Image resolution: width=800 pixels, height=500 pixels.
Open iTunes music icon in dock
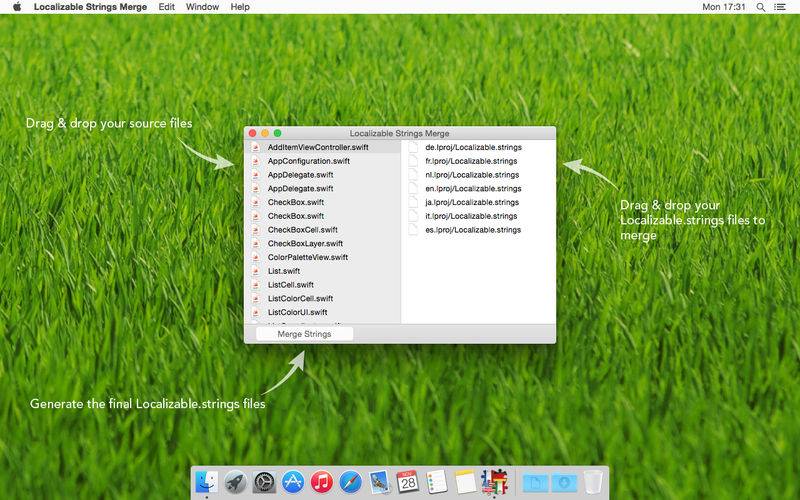pos(321,482)
